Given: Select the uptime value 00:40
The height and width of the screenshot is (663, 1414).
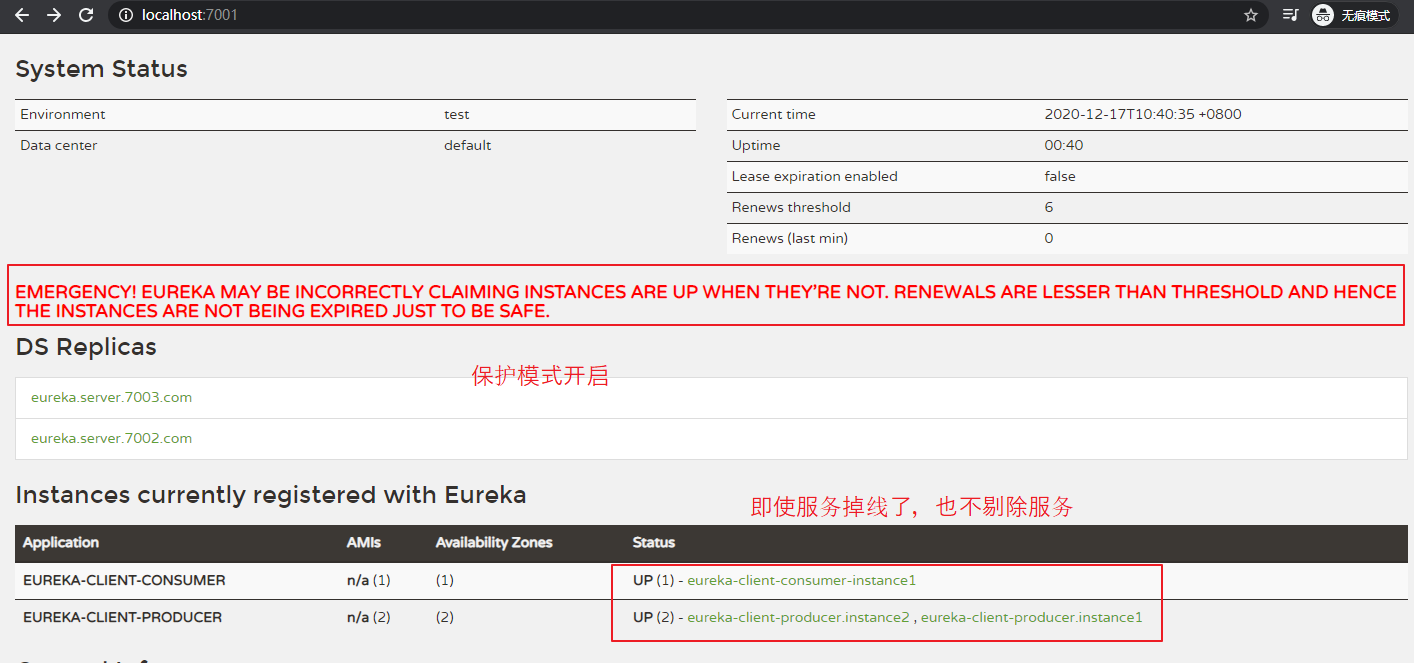Looking at the screenshot, I should coord(1064,145).
